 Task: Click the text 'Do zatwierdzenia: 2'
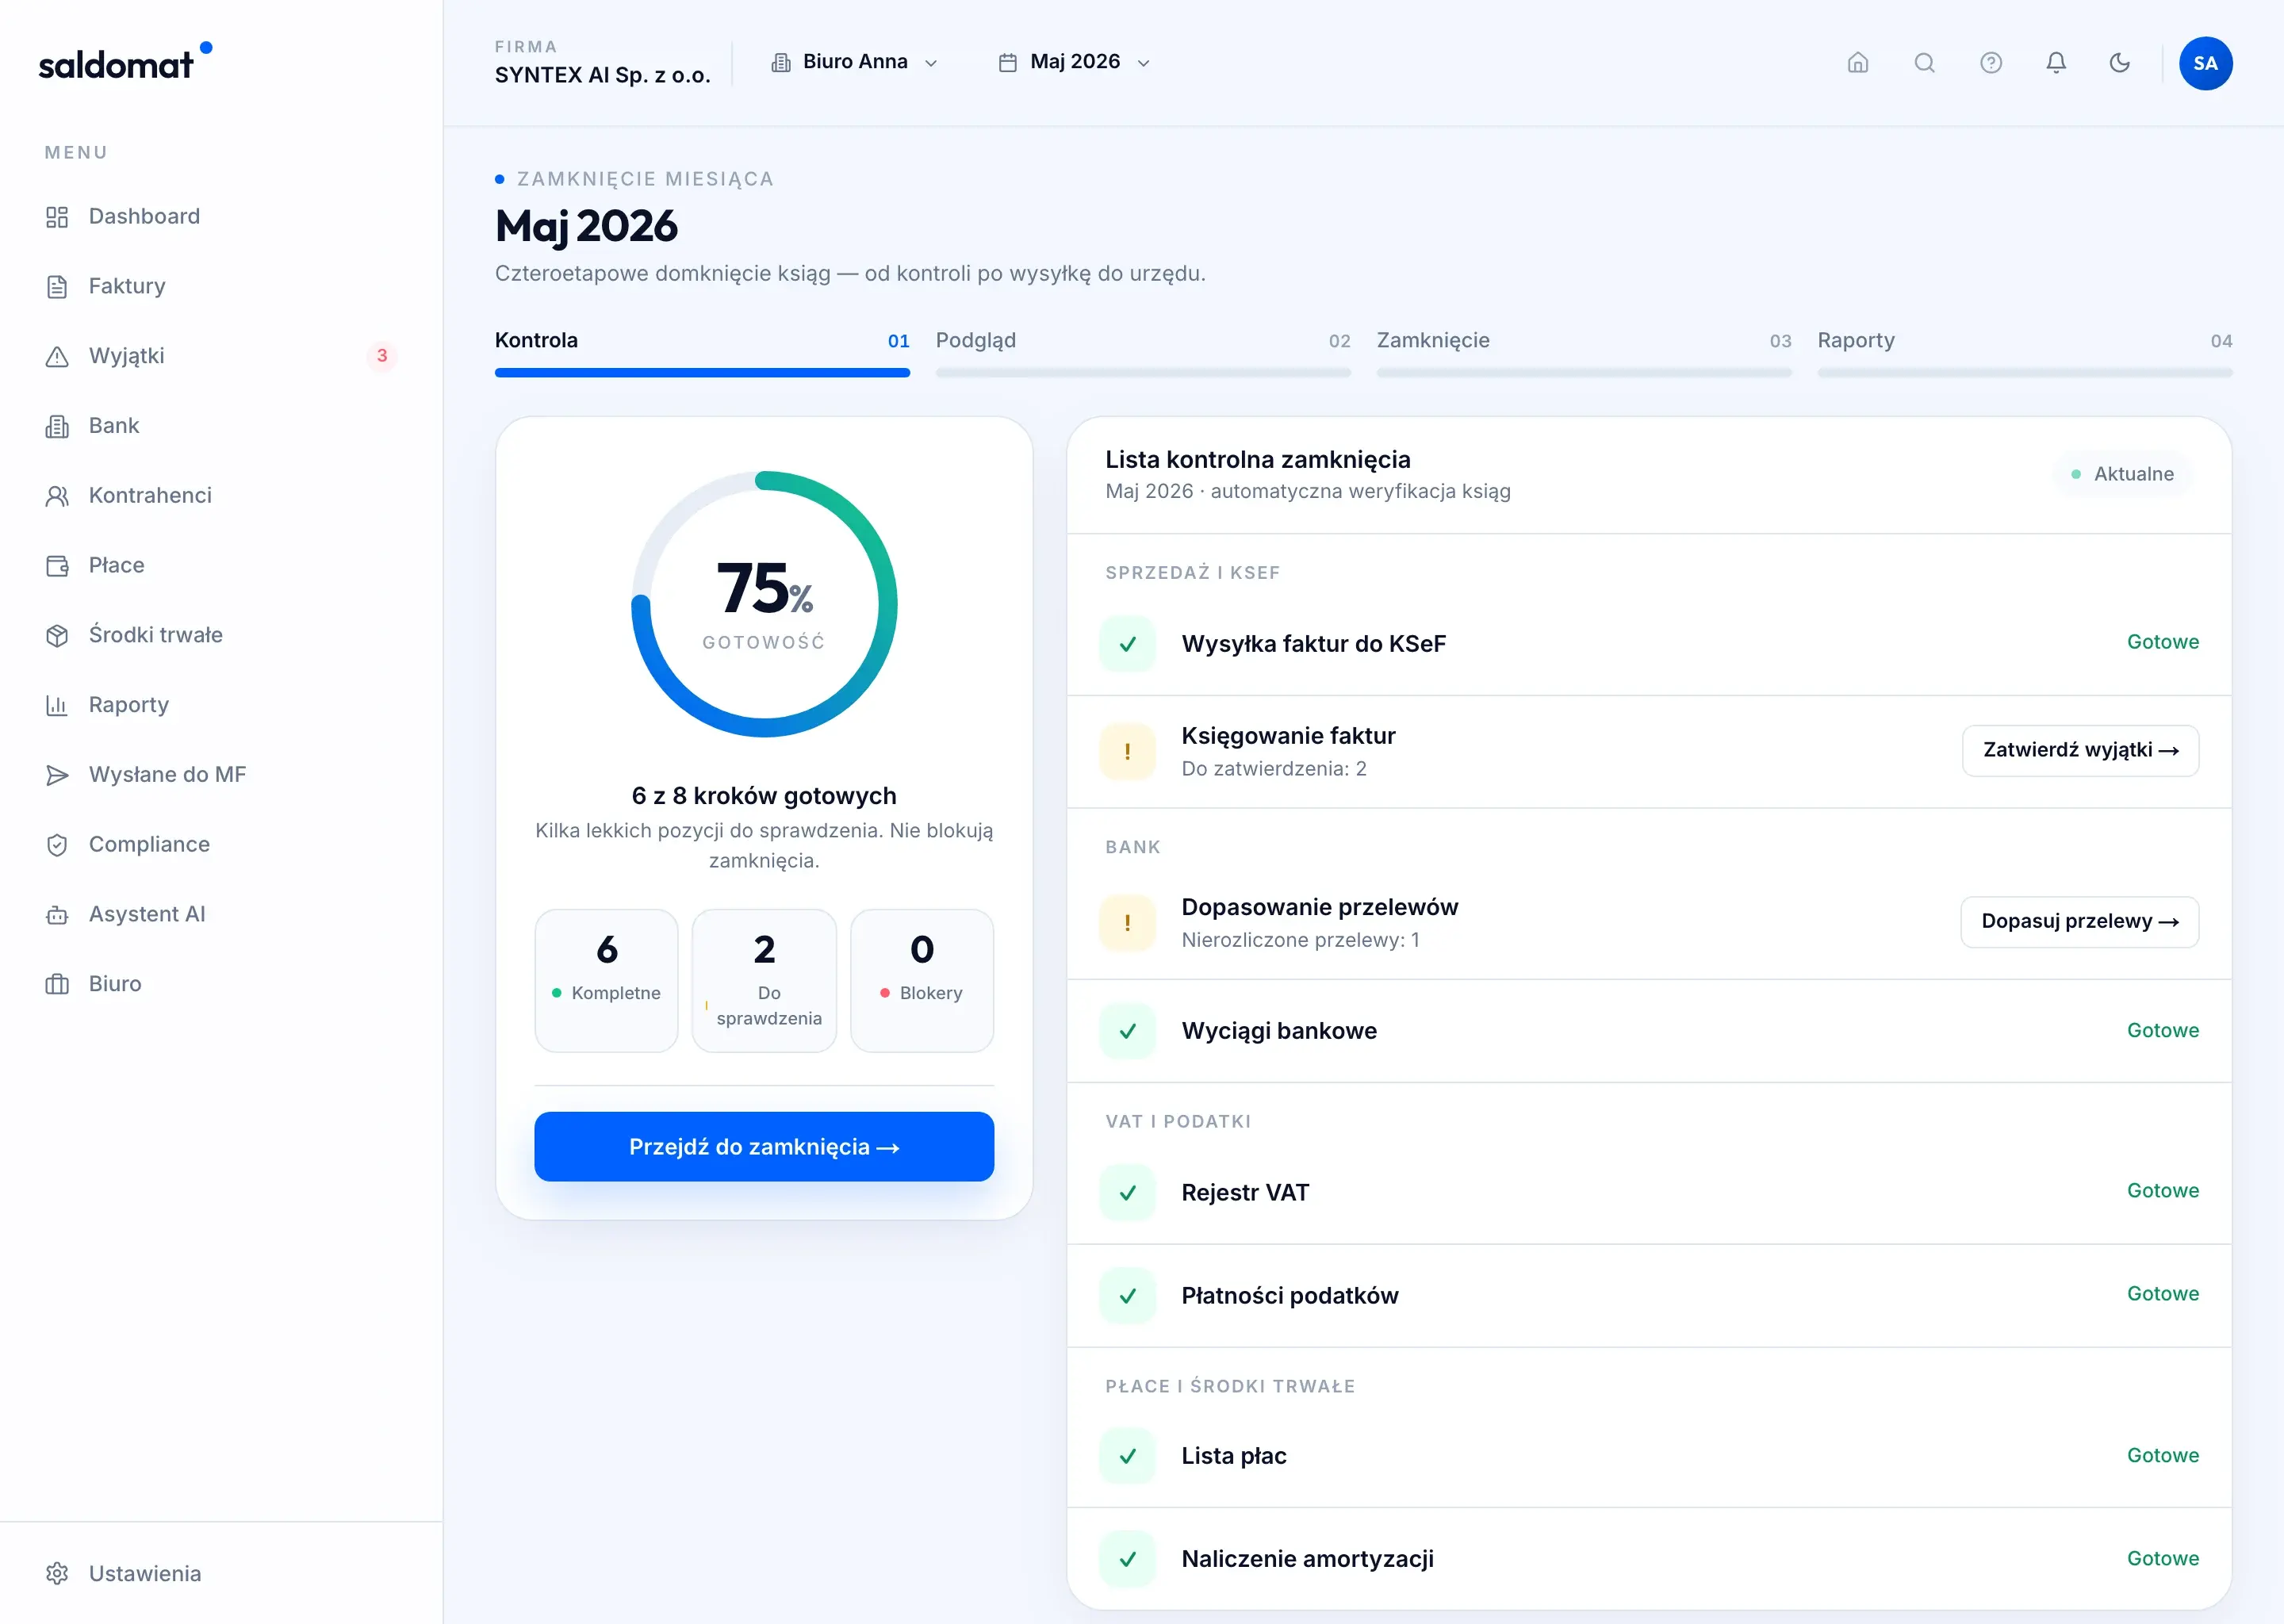click(x=1274, y=769)
